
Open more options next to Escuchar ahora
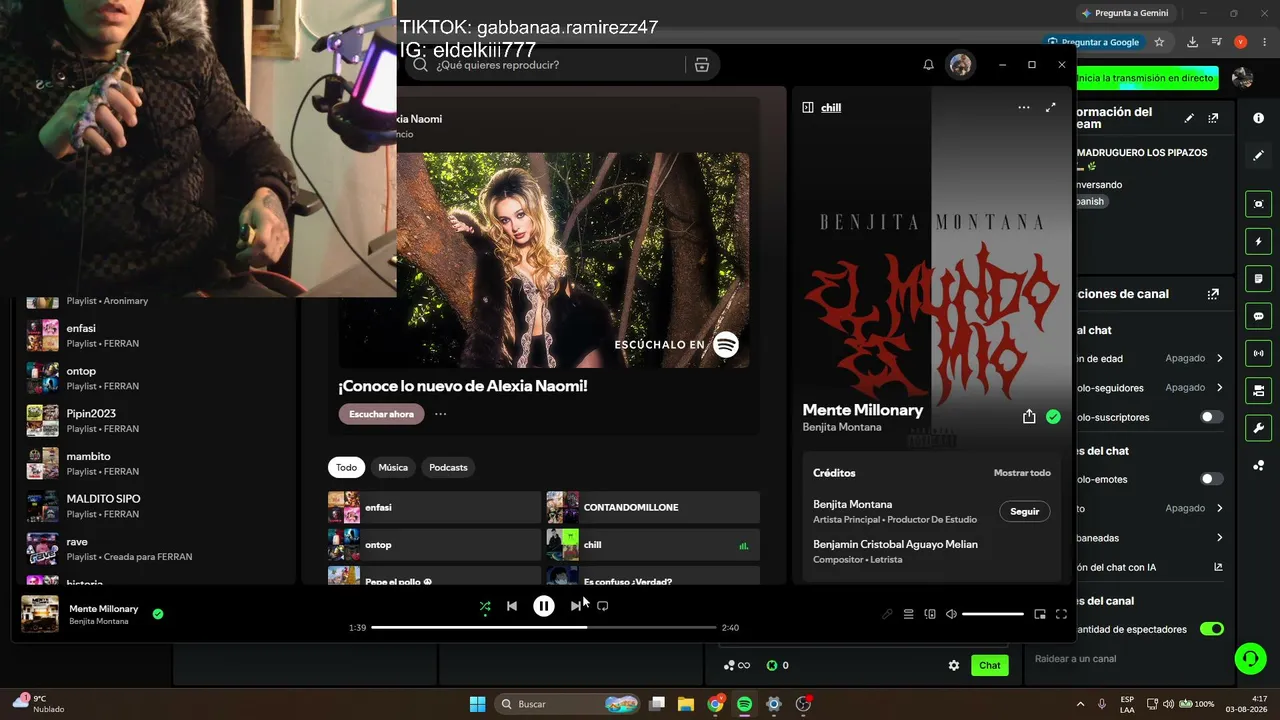click(440, 414)
